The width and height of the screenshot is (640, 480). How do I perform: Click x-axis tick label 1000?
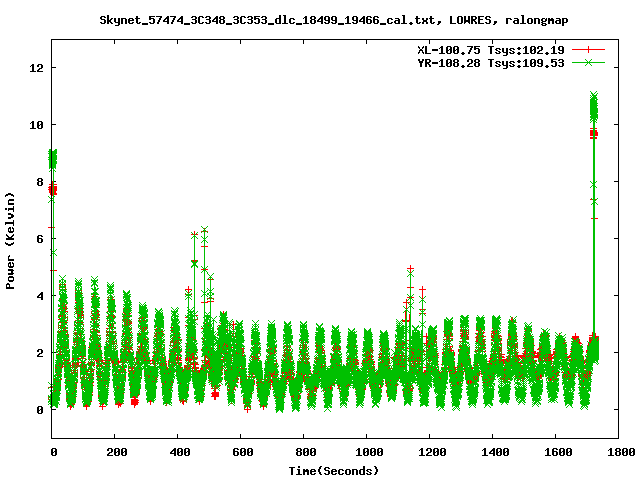(369, 452)
